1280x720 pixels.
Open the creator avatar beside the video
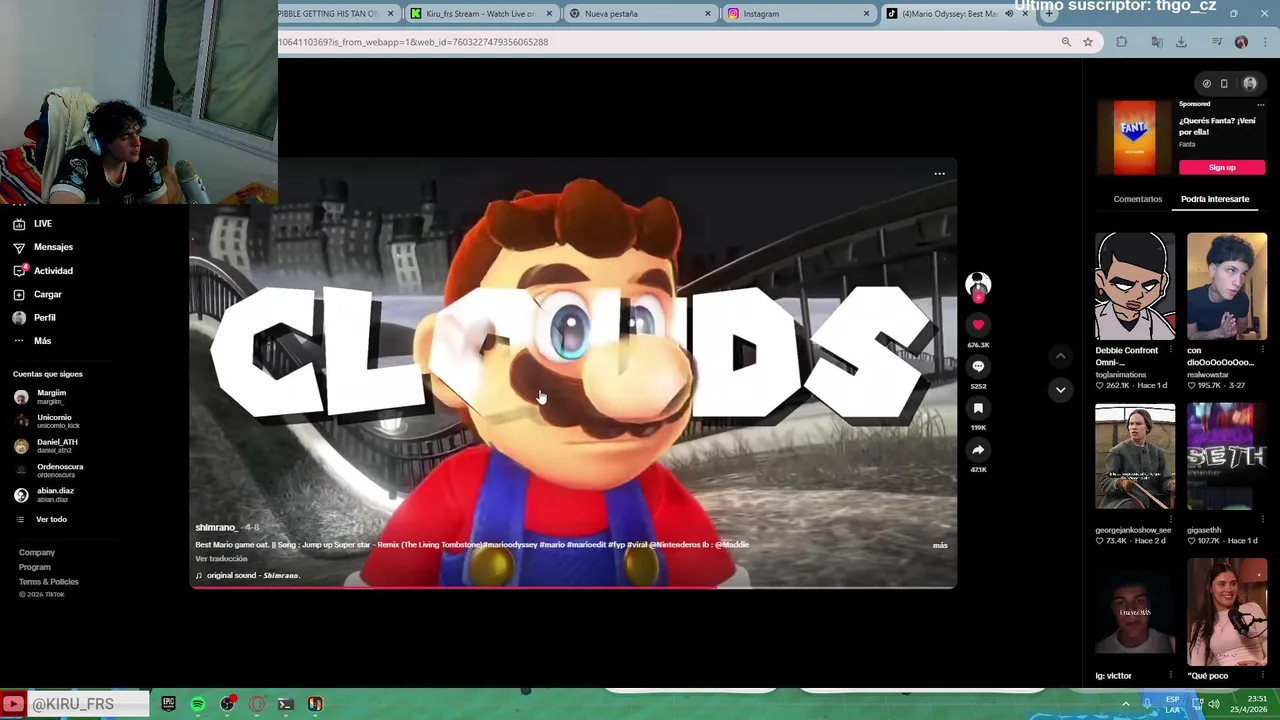click(x=978, y=285)
